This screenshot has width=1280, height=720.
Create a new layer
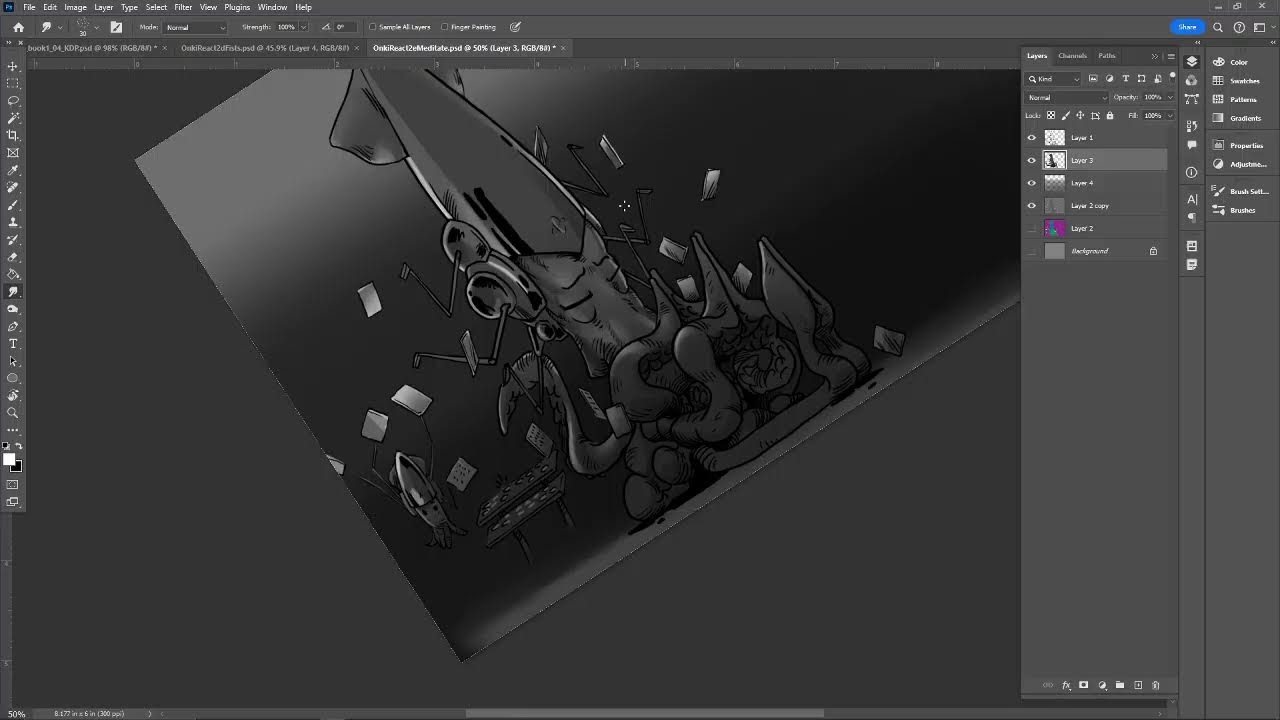(x=1138, y=685)
